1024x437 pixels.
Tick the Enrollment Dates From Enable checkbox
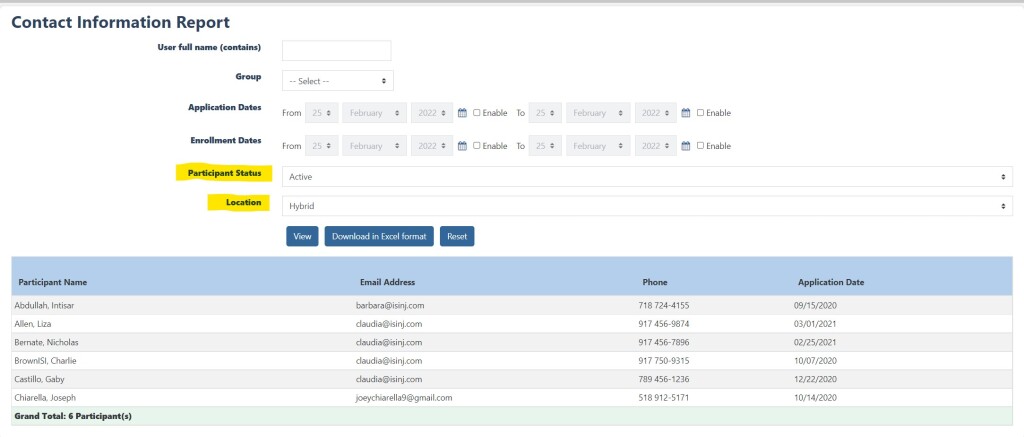(477, 146)
